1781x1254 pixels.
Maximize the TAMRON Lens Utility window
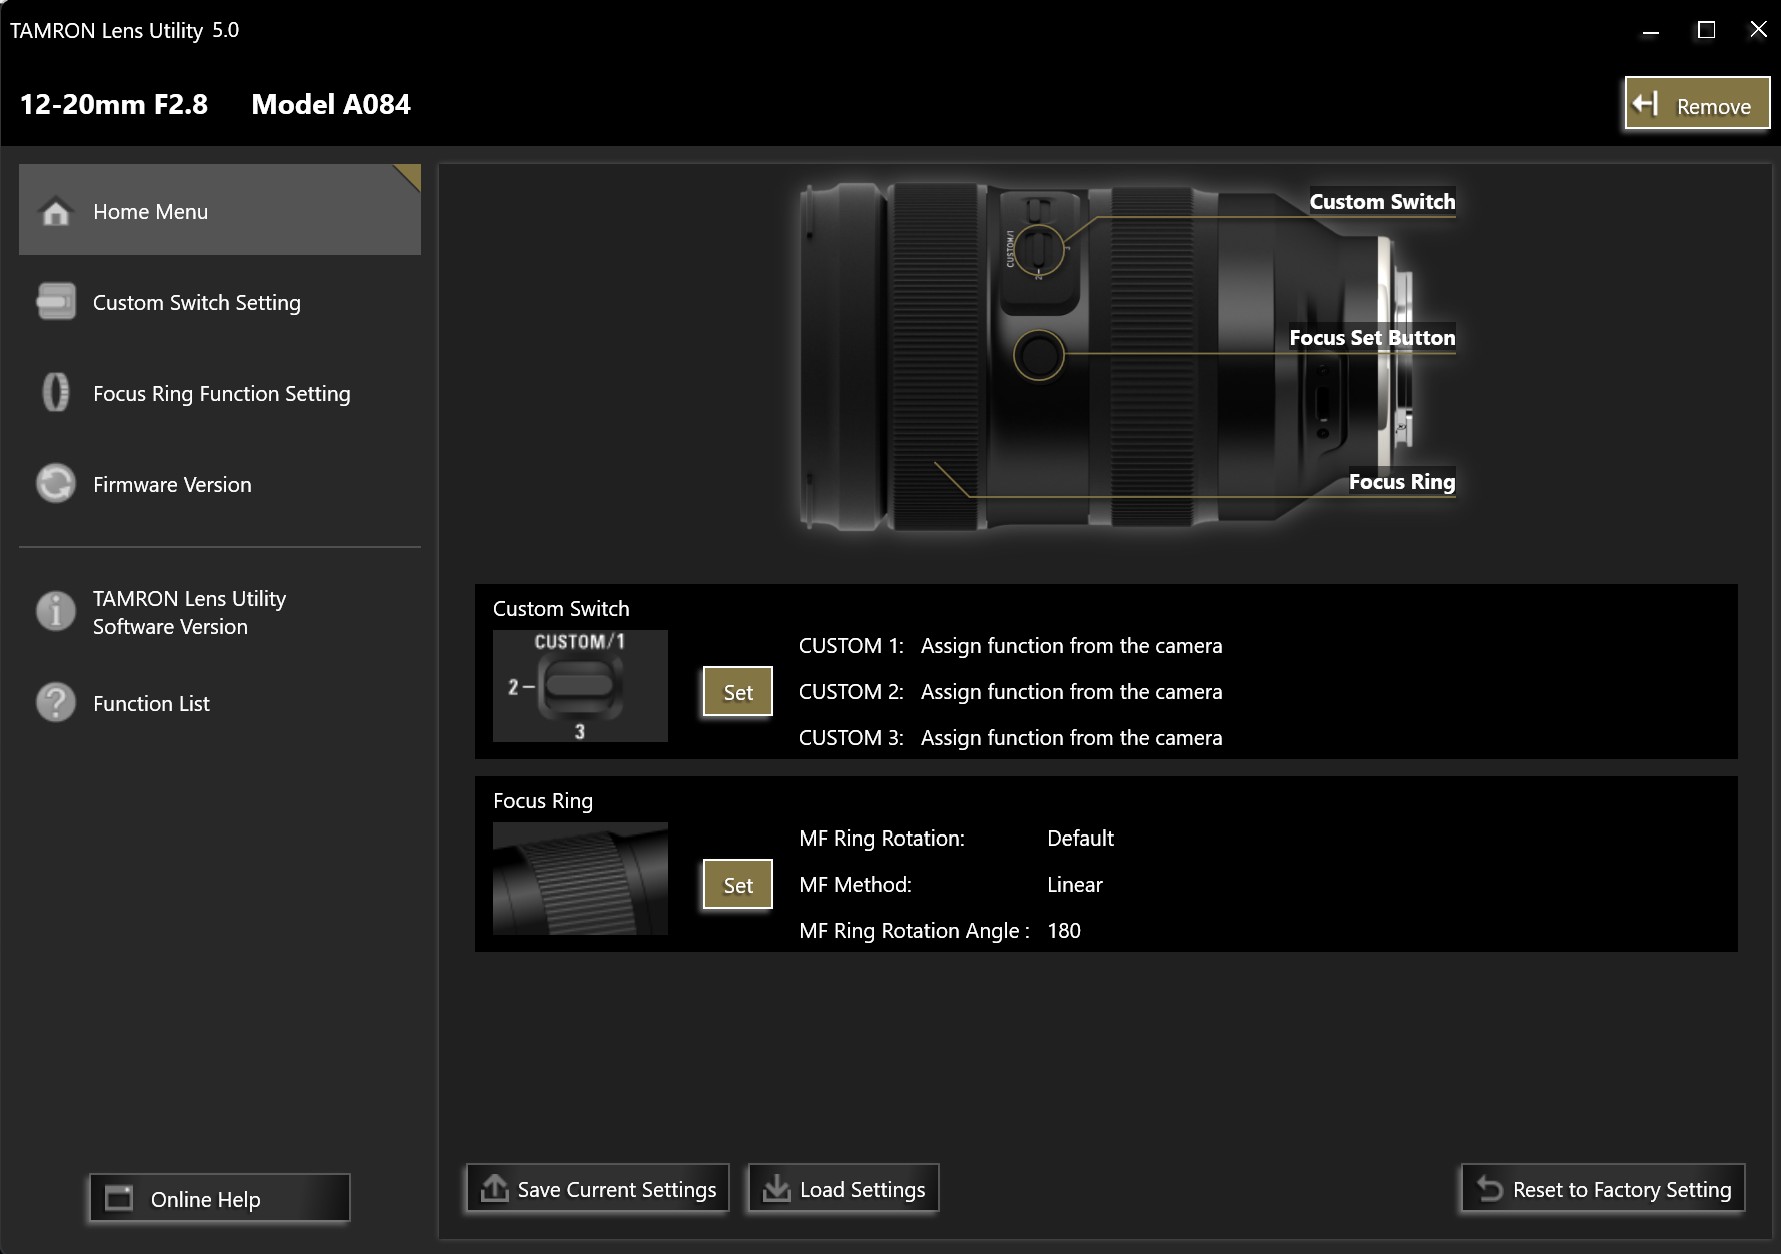pyautogui.click(x=1706, y=30)
